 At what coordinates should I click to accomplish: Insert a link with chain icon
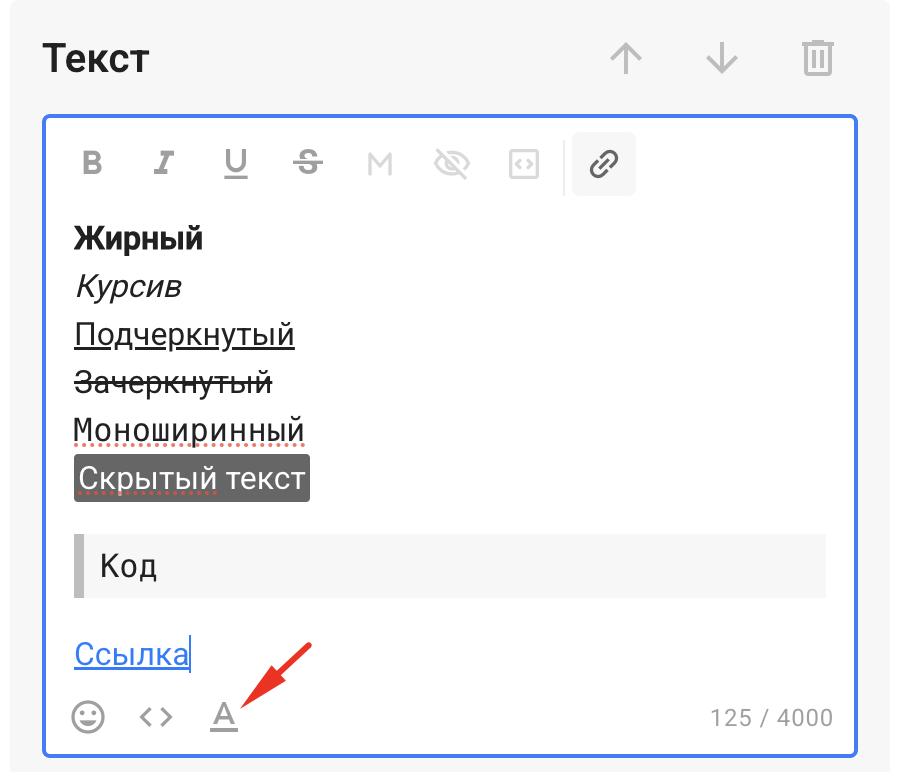[x=604, y=163]
